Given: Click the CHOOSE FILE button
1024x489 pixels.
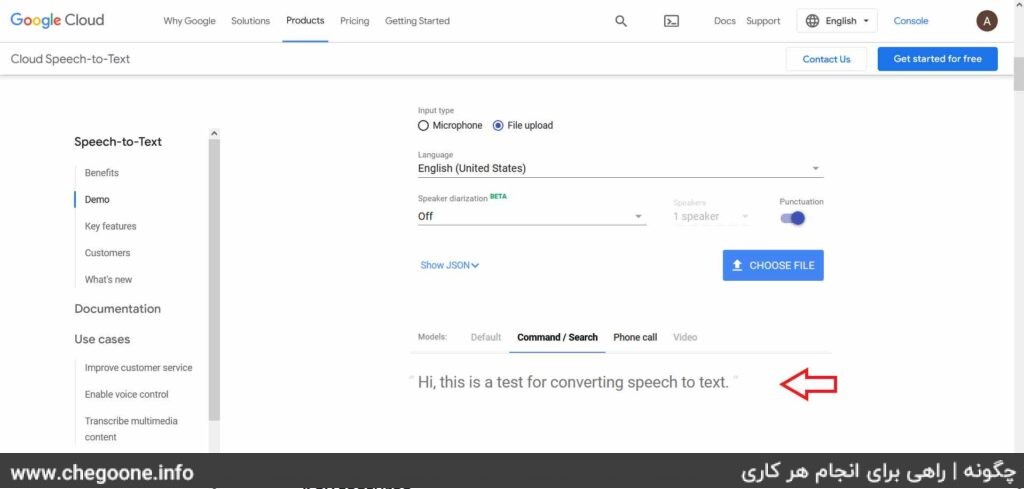Looking at the screenshot, I should click(773, 265).
